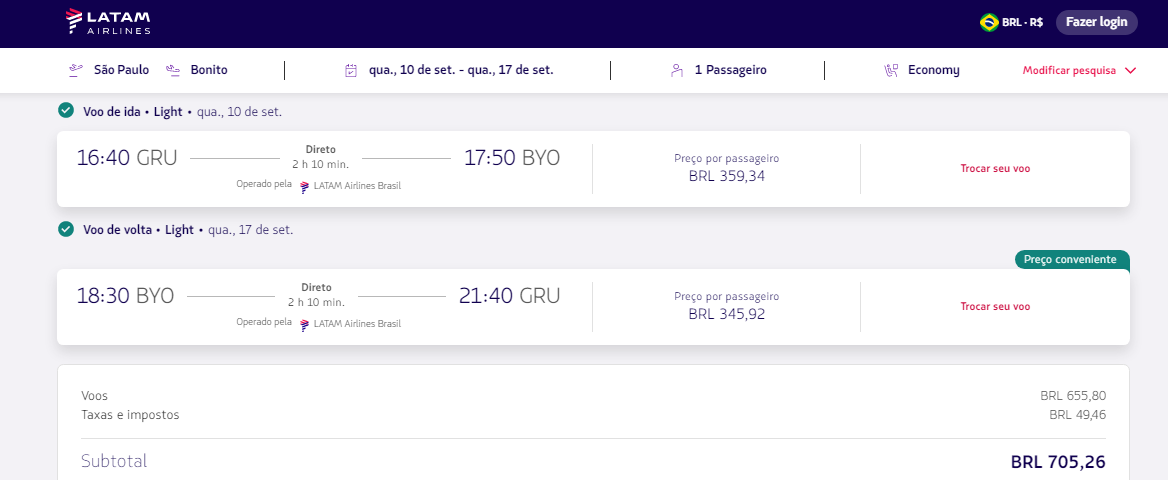This screenshot has height=480, width=1168.
Task: Click the São Paulo origin field
Action: (x=121, y=70)
